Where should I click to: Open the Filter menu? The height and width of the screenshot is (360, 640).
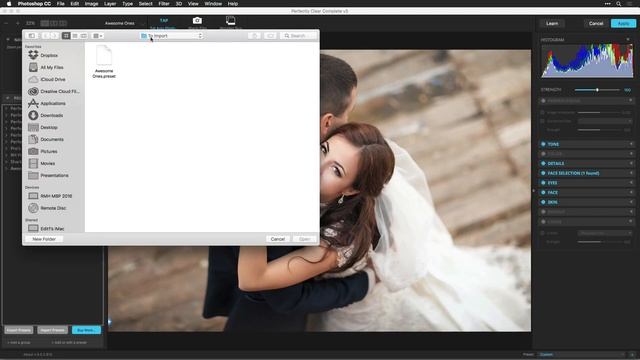pos(164,4)
